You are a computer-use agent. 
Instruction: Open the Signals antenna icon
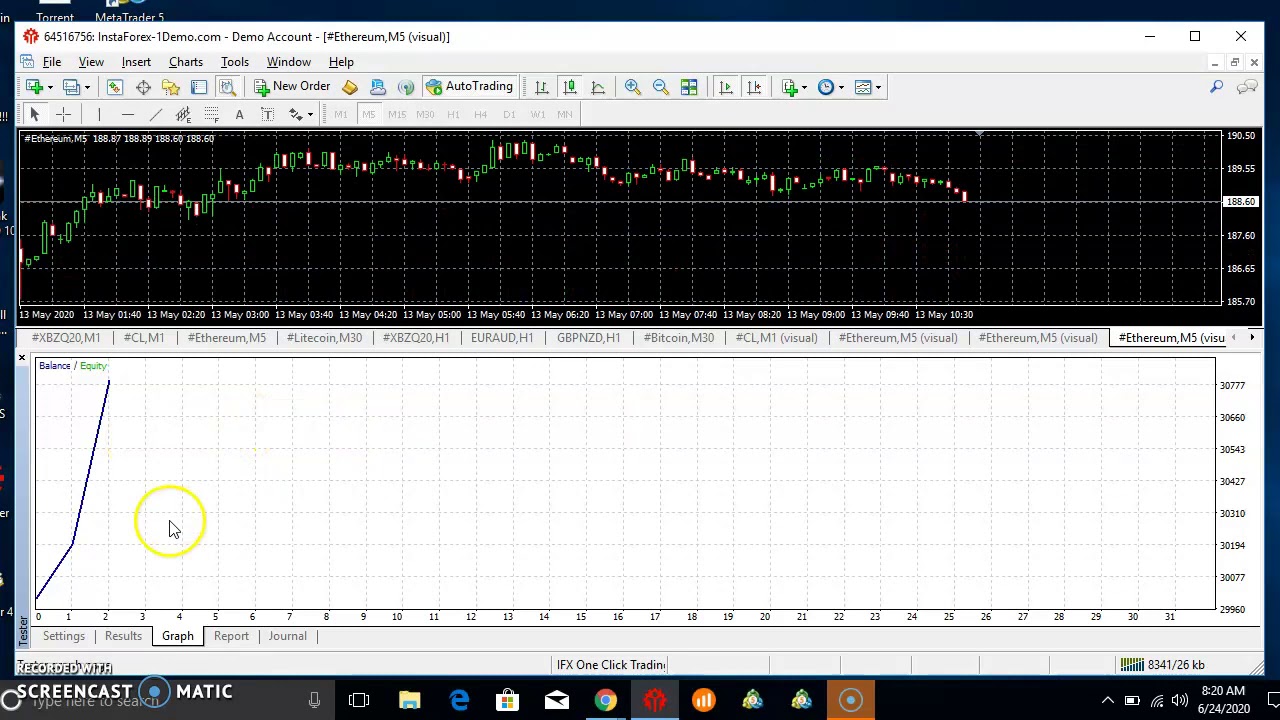(406, 87)
